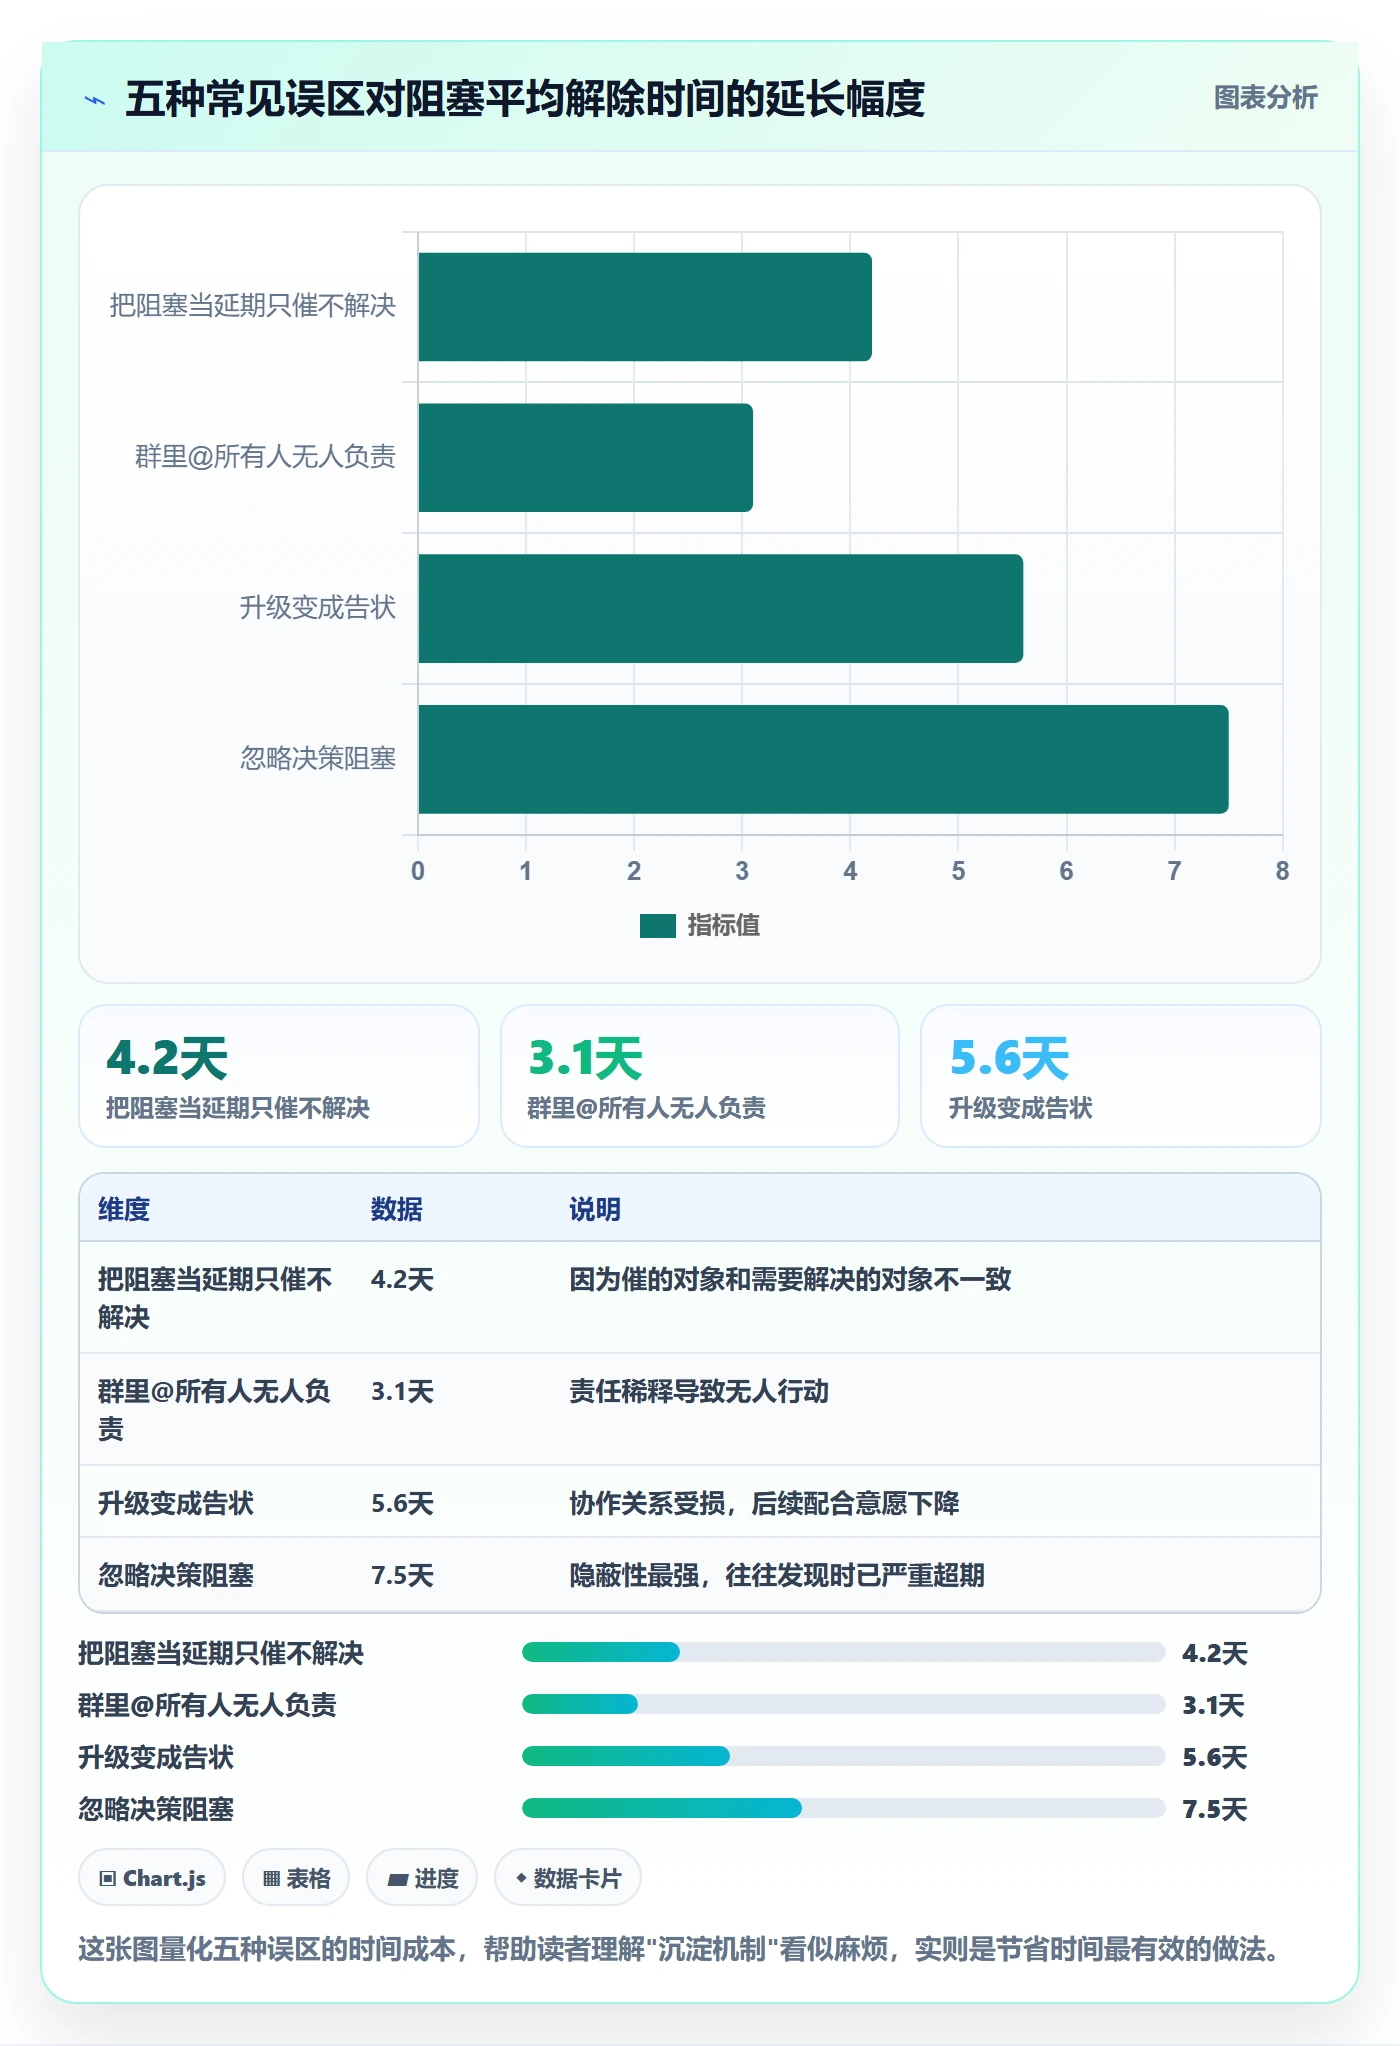Viewport: 1400px width, 2046px height.
Task: Click the 5.6天 value beside progress bar
Action: (x=1215, y=1758)
